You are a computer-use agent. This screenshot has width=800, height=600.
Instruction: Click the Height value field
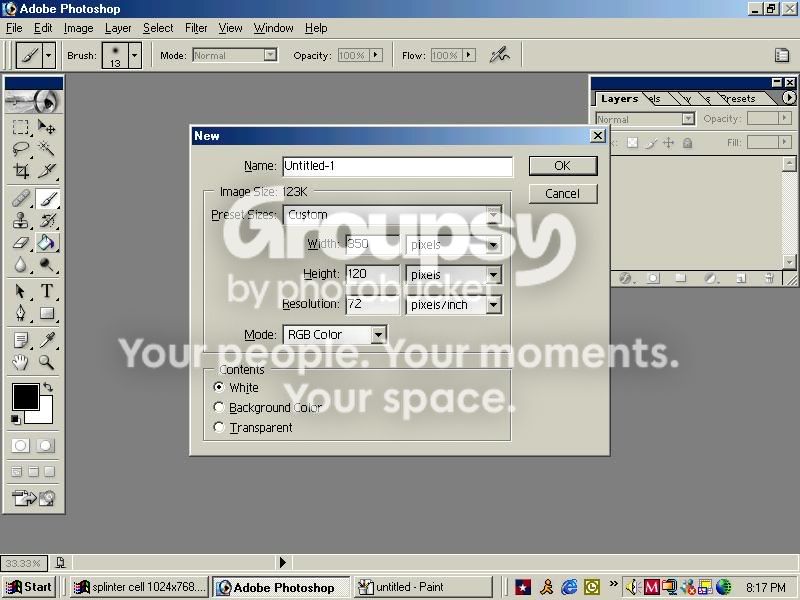pyautogui.click(x=373, y=274)
